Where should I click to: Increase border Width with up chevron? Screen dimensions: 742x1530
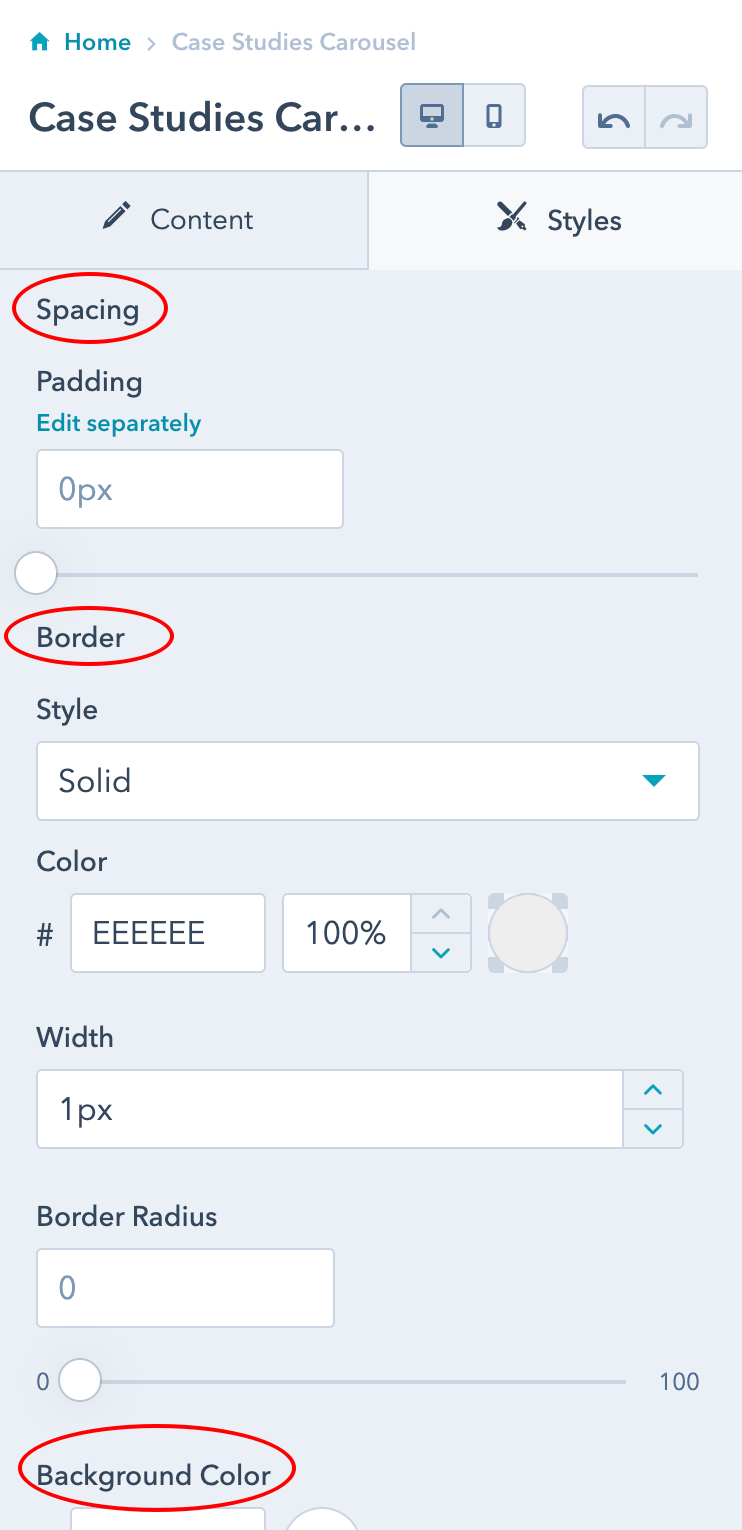(653, 1090)
